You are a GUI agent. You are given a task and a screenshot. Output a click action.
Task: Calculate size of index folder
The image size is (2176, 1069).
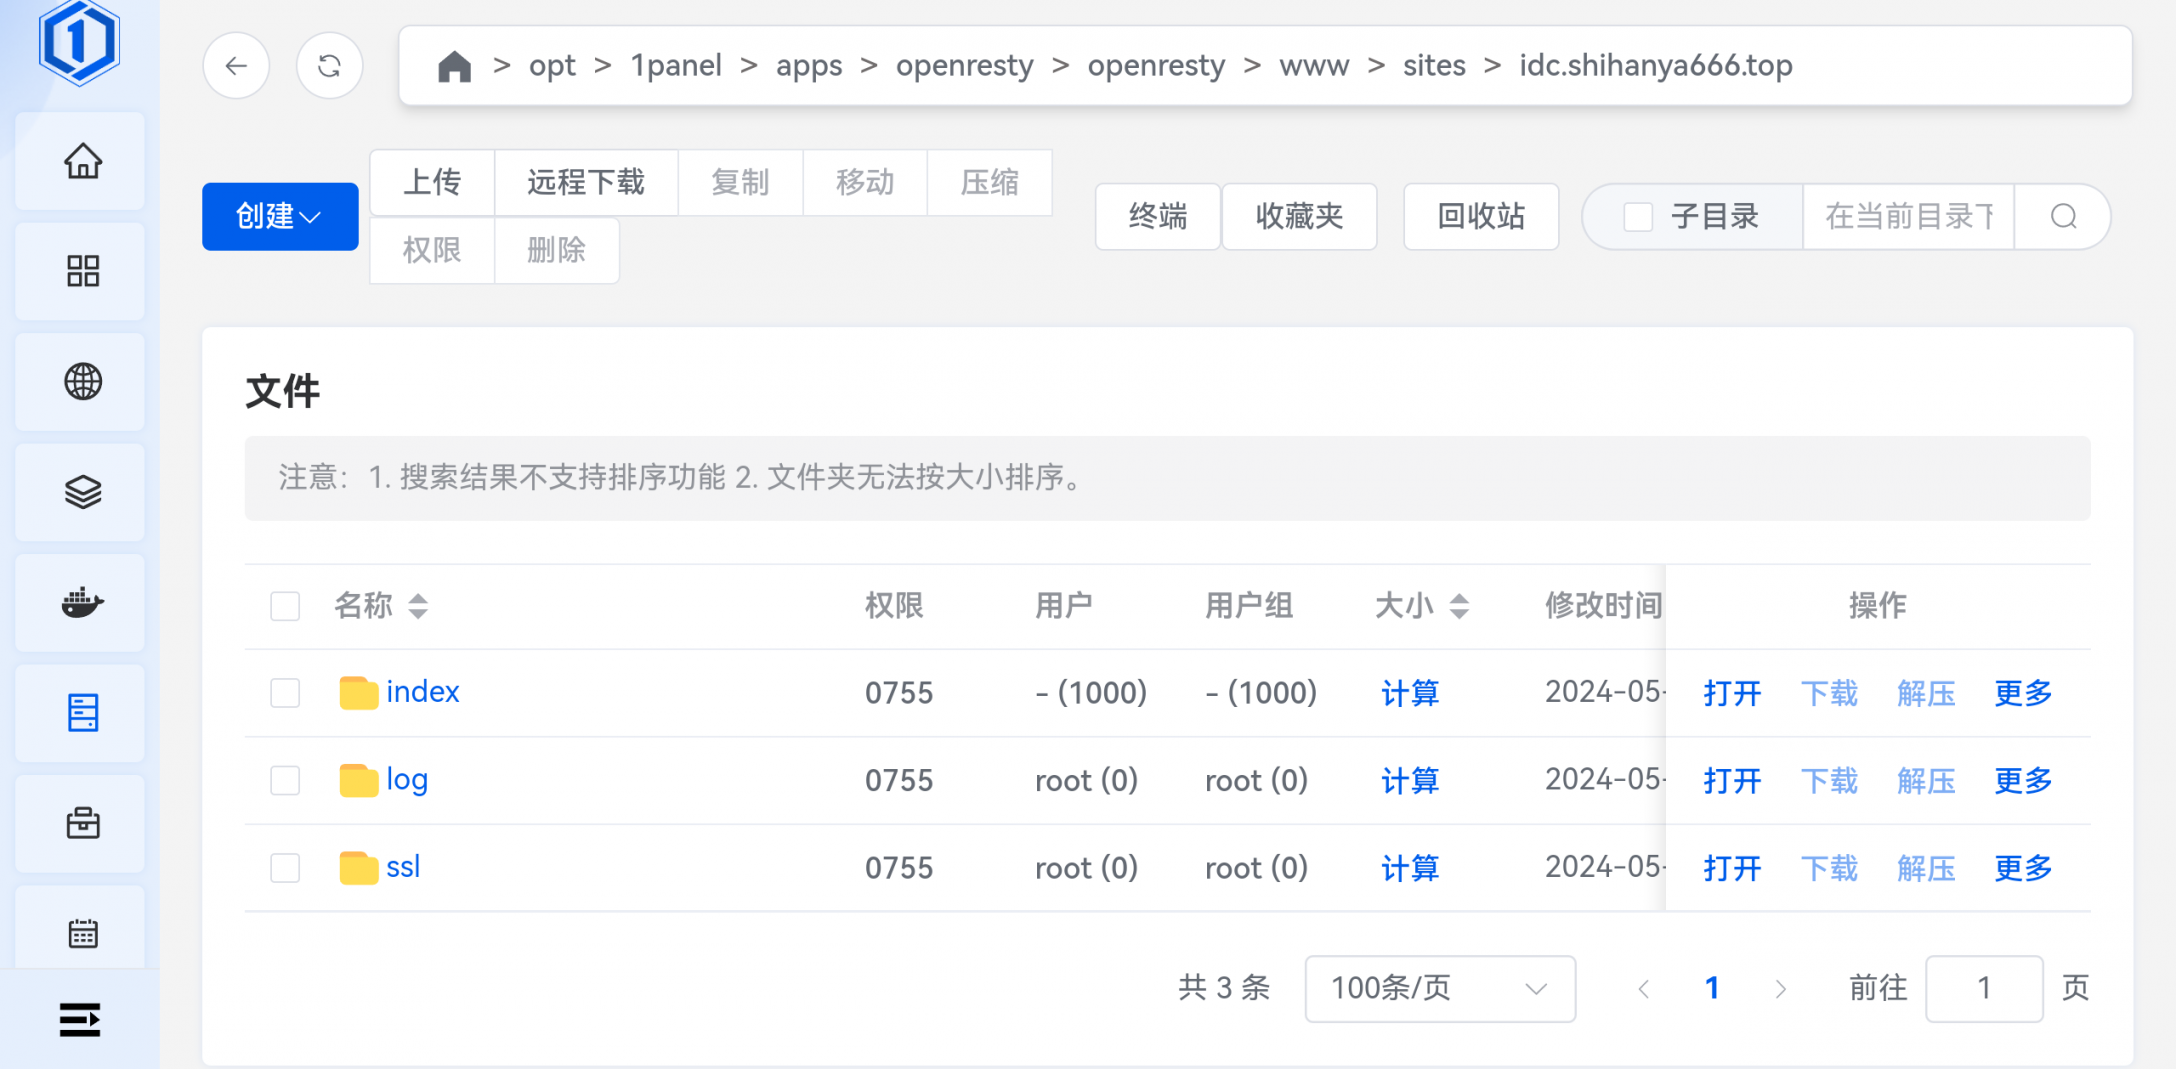point(1410,693)
